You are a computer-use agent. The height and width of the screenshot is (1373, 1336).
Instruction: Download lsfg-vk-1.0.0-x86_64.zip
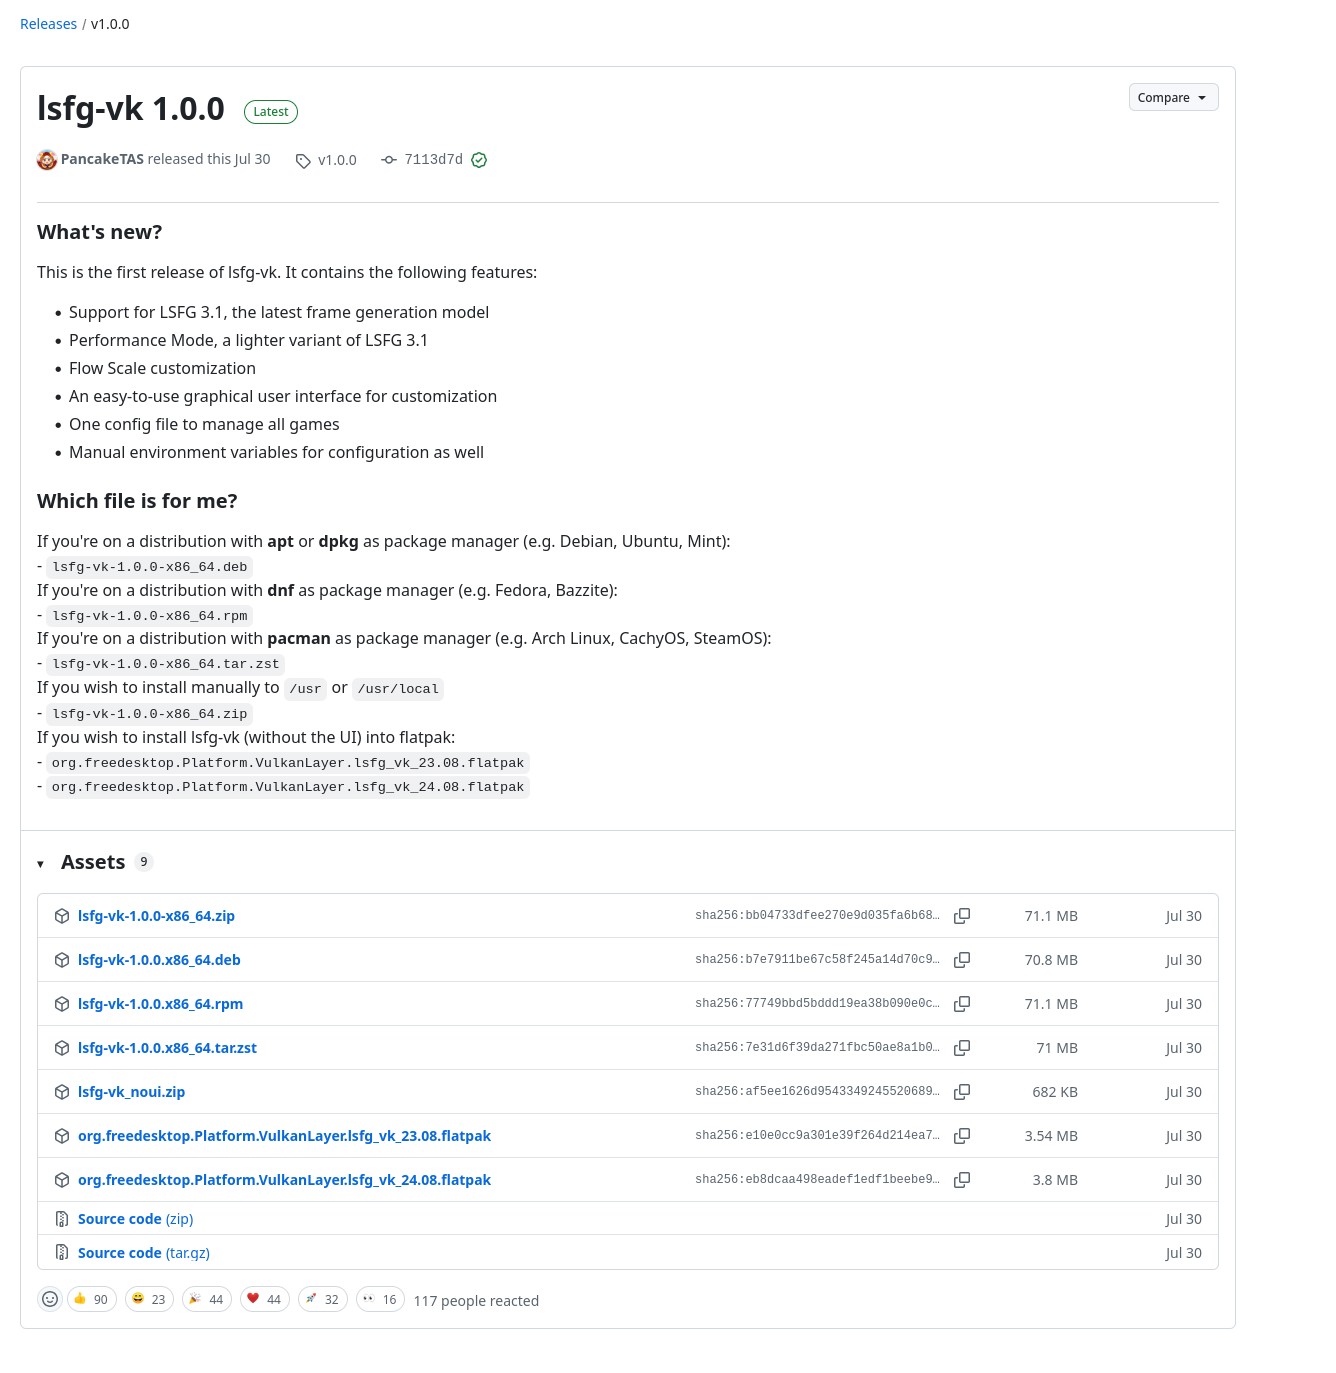156,916
